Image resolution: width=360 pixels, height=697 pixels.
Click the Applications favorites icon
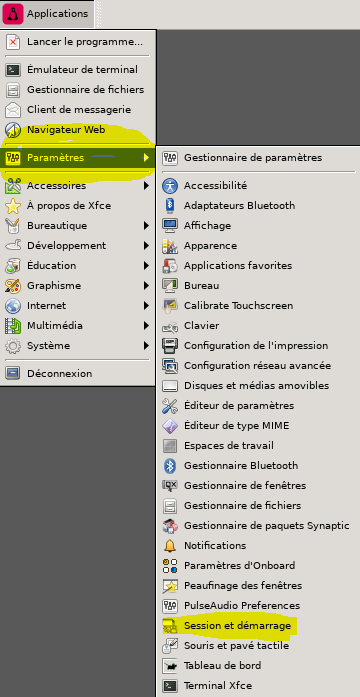[170, 265]
